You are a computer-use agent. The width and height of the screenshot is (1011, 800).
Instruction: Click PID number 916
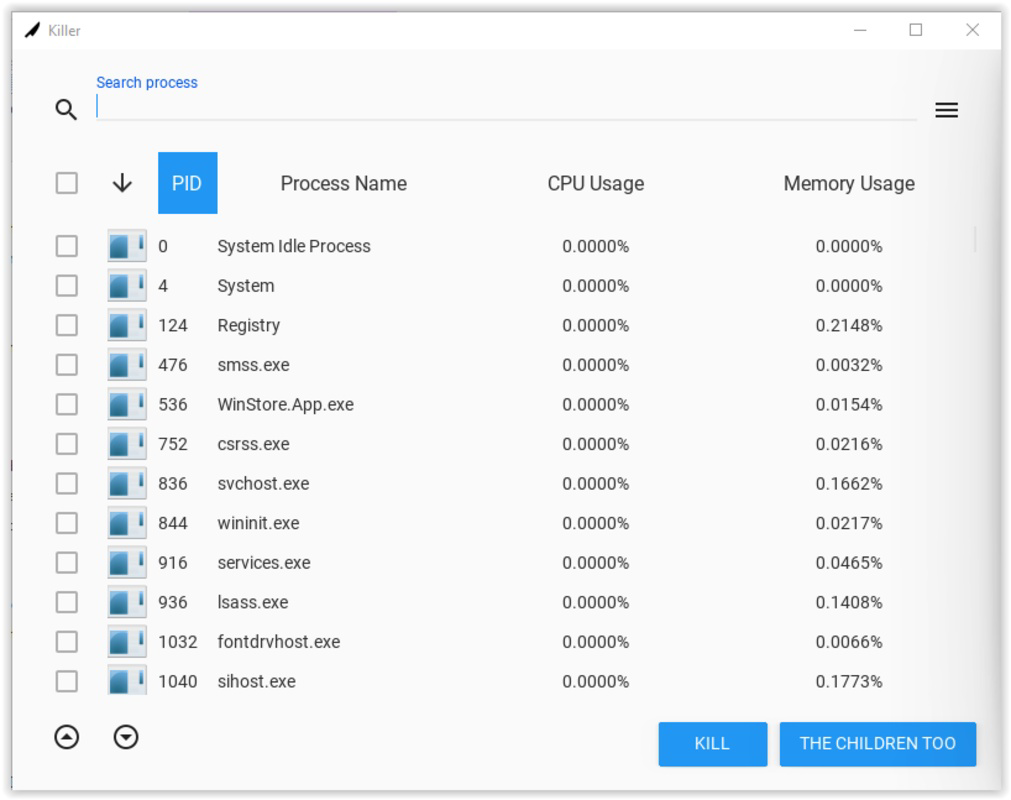[x=173, y=563]
